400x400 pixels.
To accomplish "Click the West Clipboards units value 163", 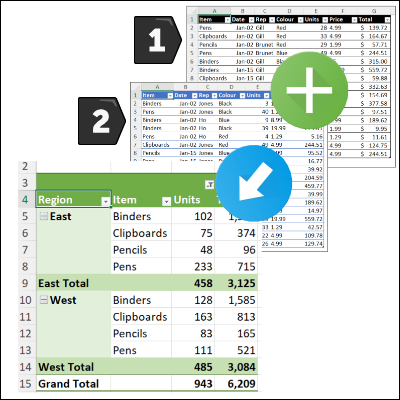I will [x=203, y=317].
